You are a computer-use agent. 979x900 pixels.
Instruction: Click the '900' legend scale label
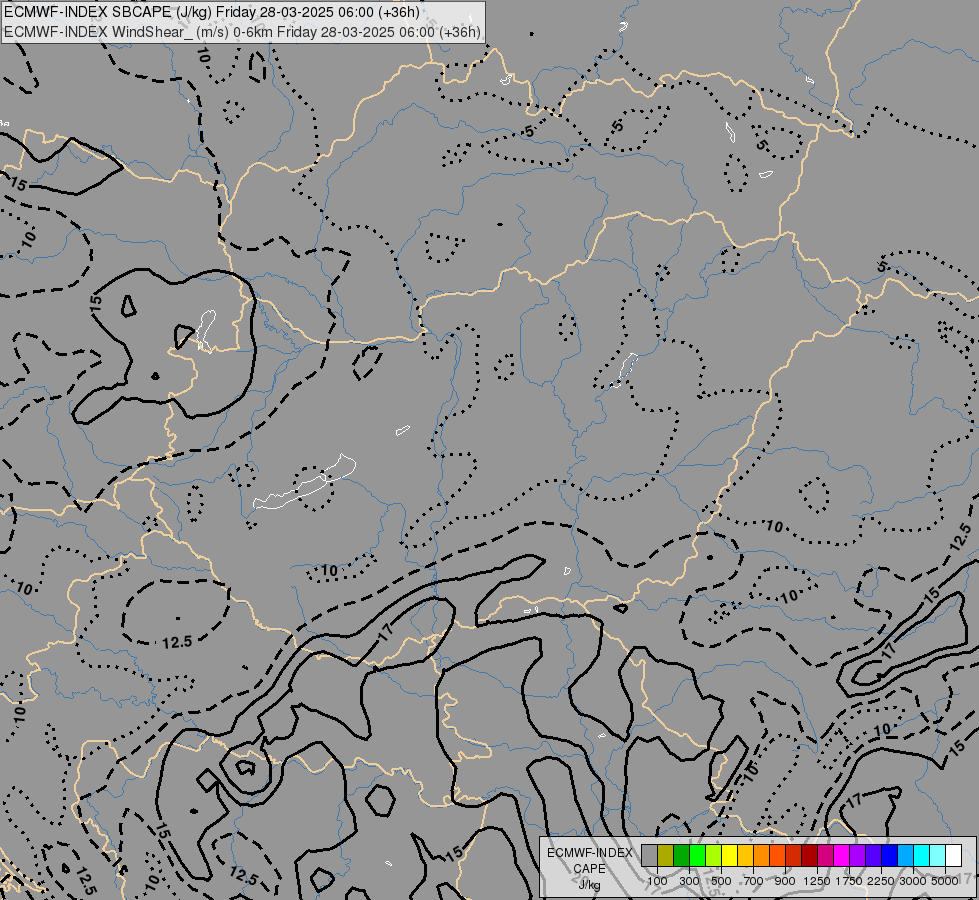click(785, 881)
